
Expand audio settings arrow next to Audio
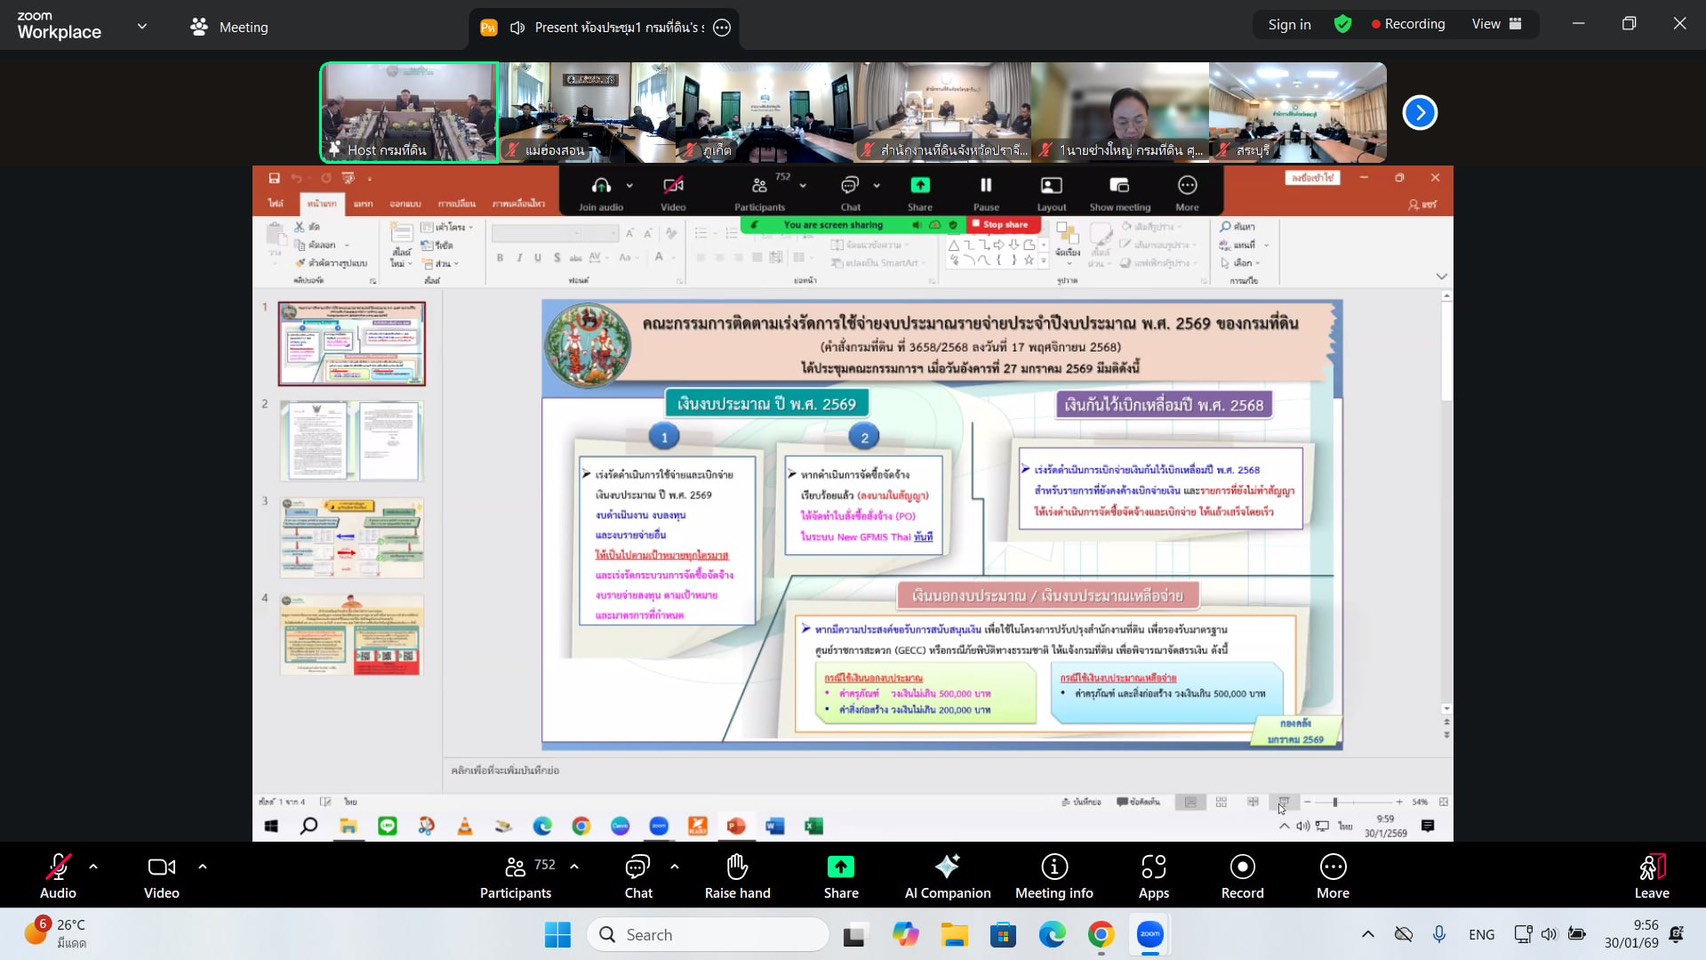pos(93,867)
